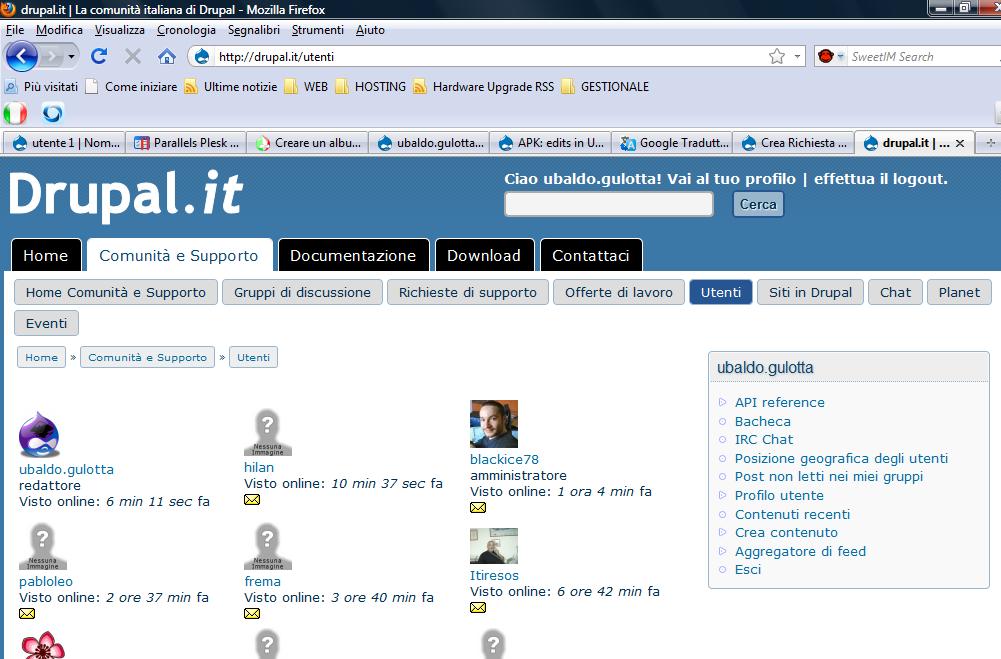Send message via envelope icon under hilan
1001x659 pixels.
click(252, 500)
